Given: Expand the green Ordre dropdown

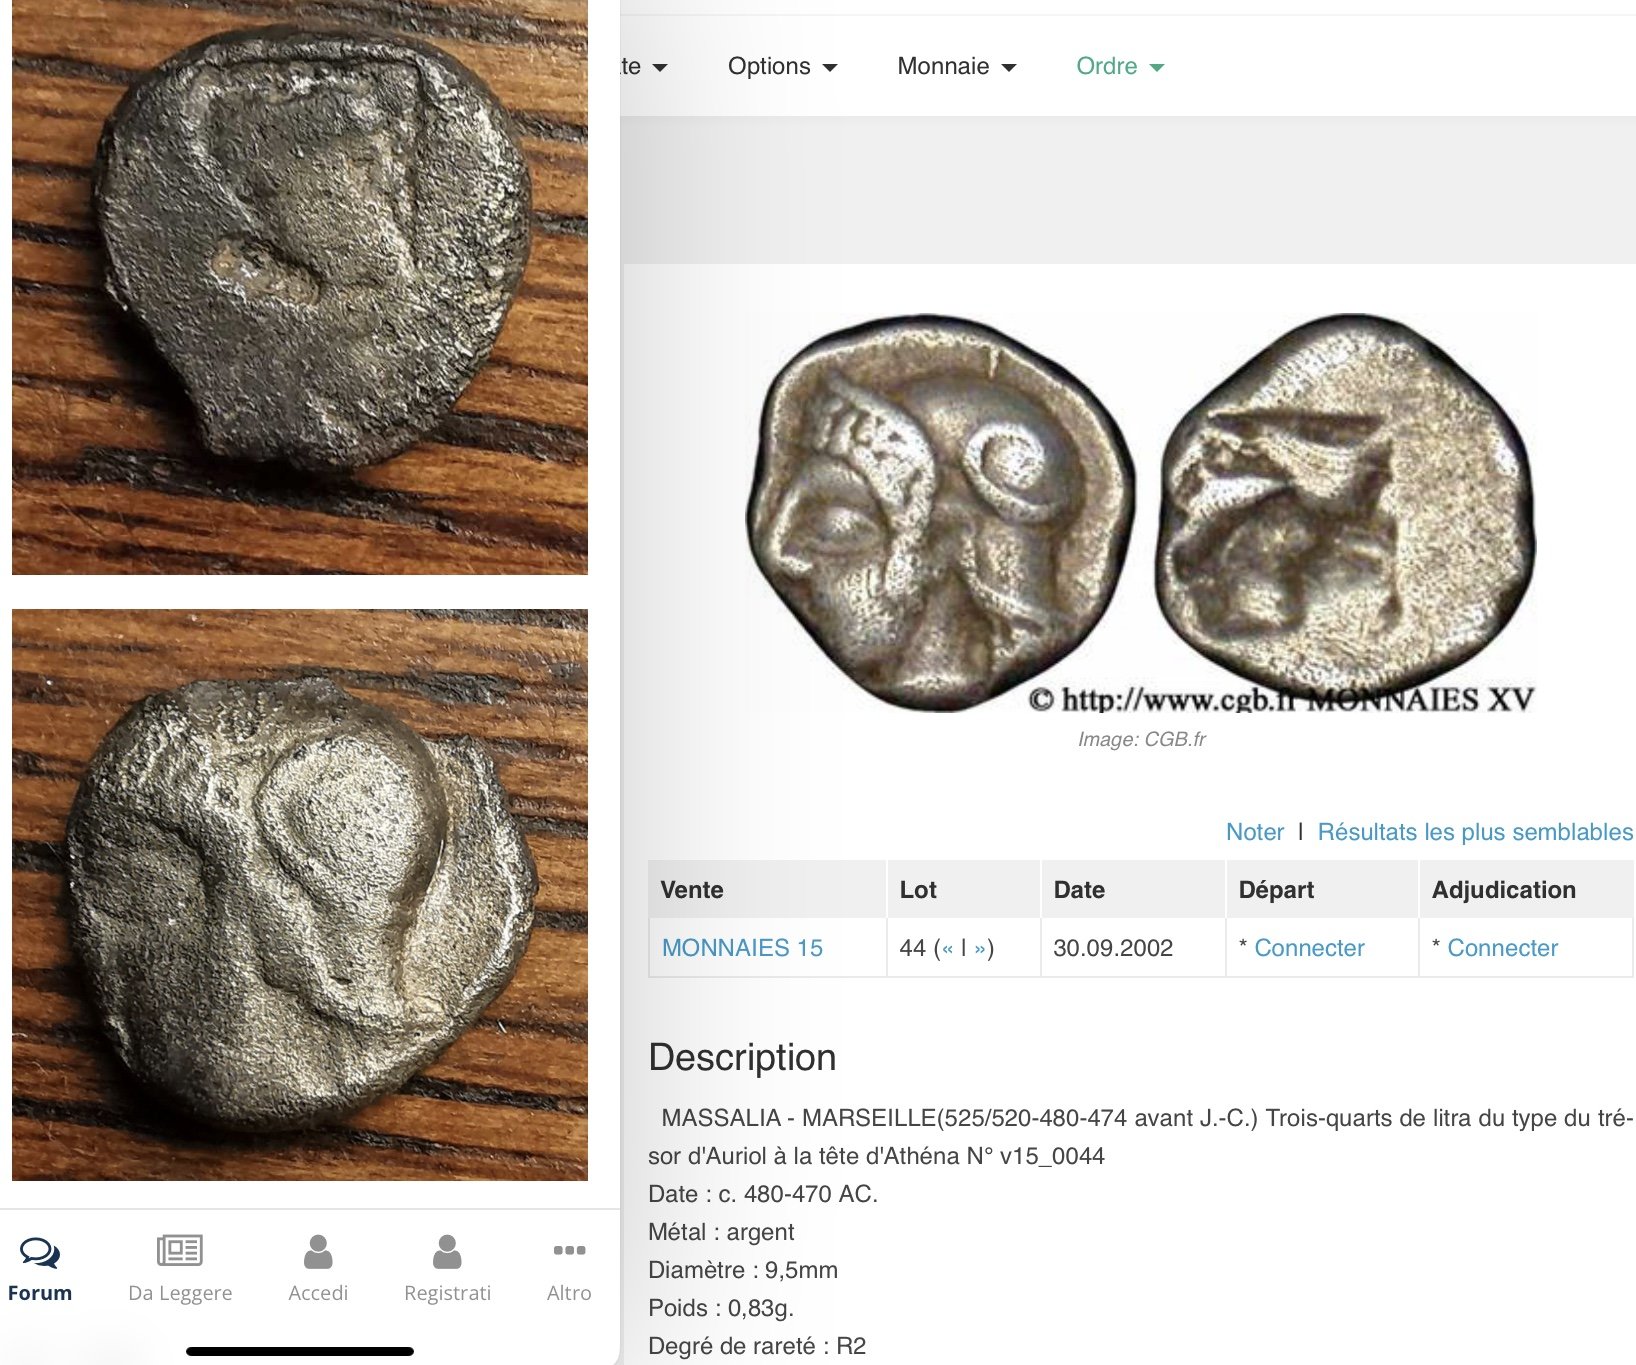Looking at the screenshot, I should (x=1119, y=67).
